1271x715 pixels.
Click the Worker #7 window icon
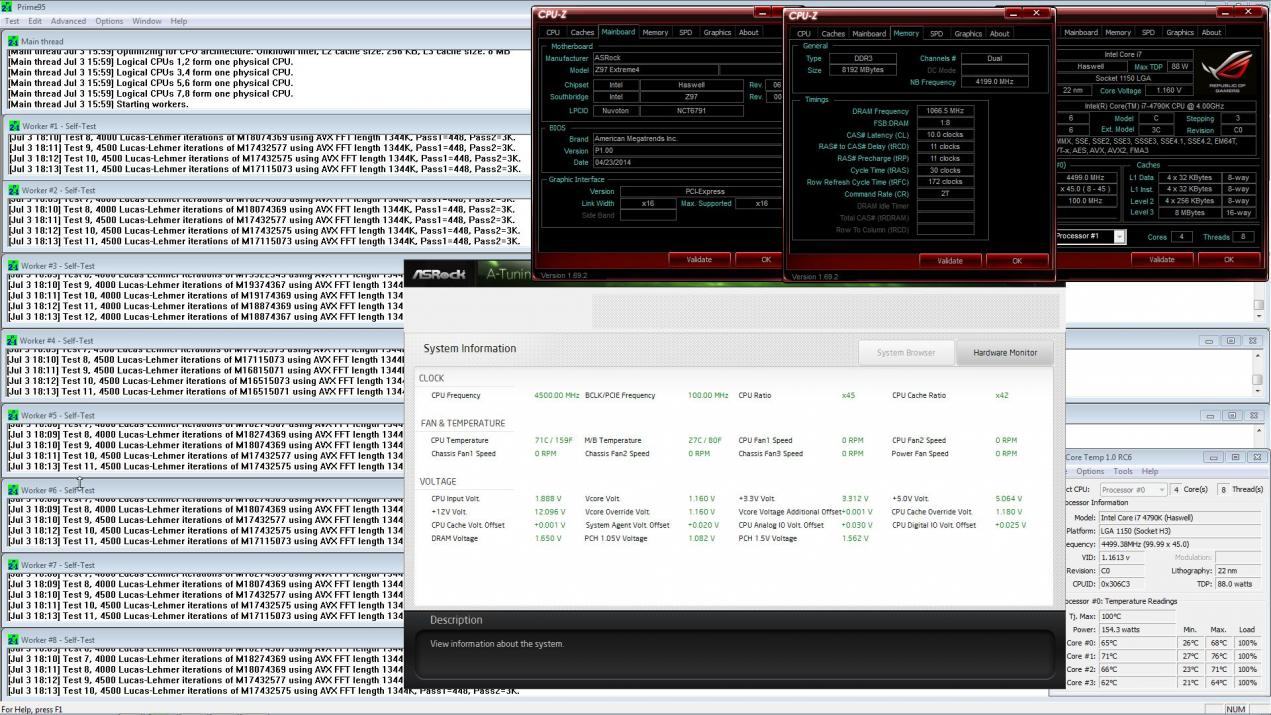13,565
